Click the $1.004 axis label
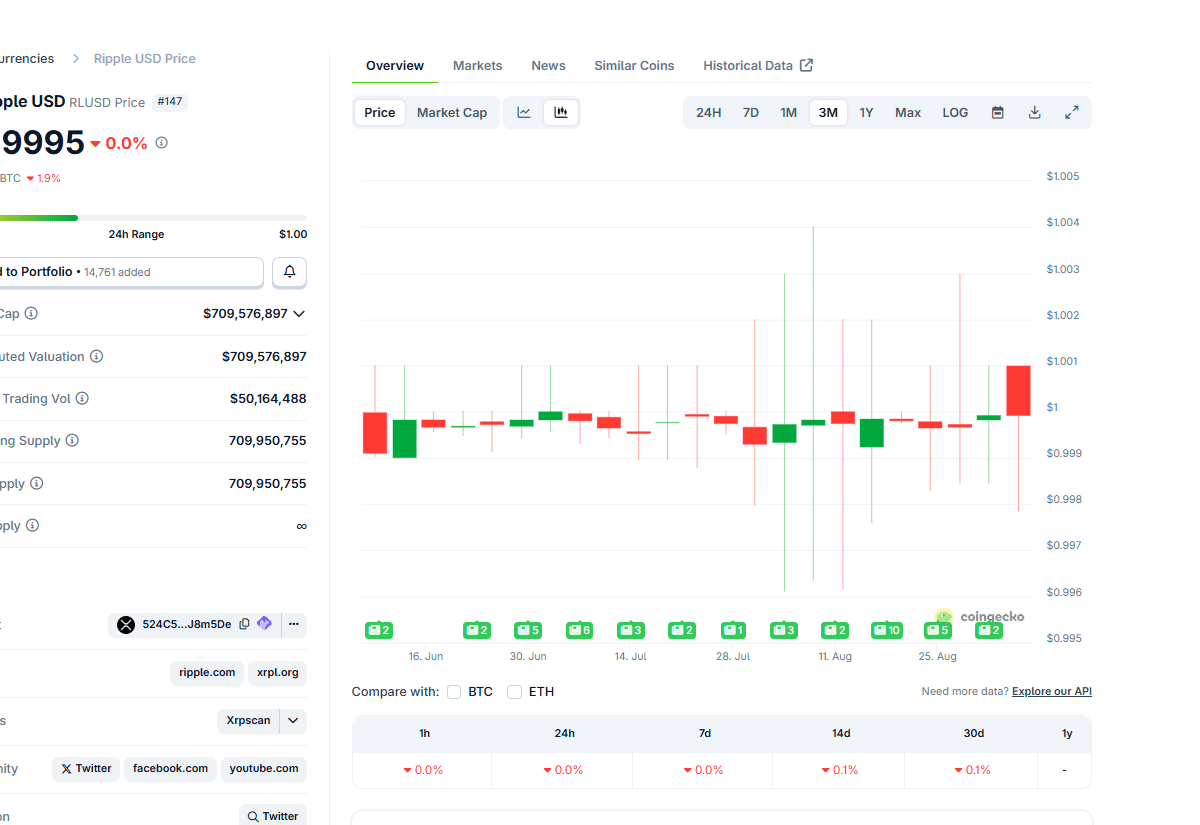This screenshot has height=825, width=1200. coord(1063,222)
